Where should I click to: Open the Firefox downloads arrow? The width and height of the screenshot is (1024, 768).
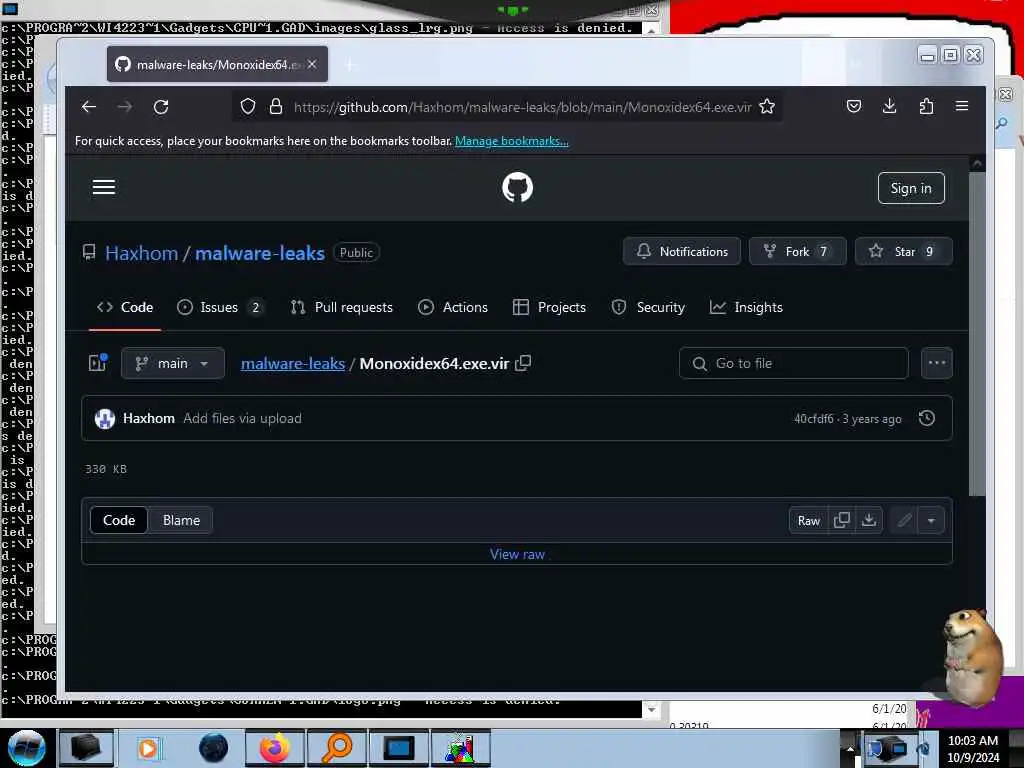click(889, 106)
